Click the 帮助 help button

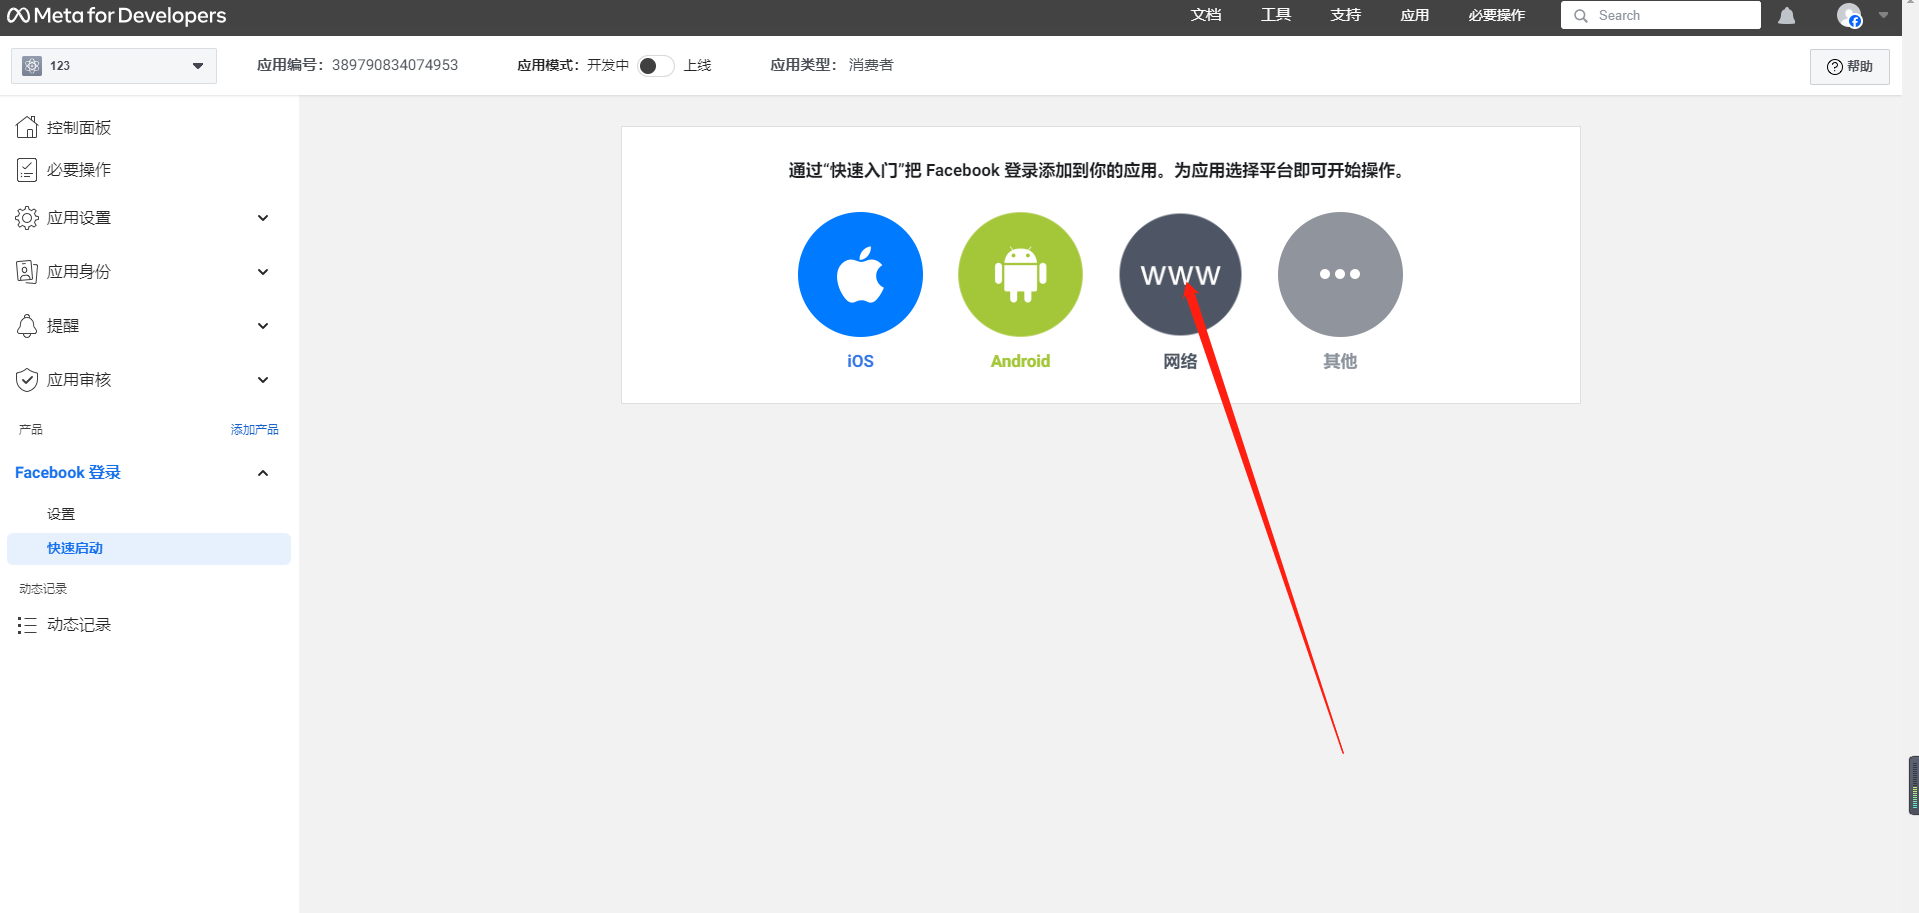pyautogui.click(x=1850, y=67)
